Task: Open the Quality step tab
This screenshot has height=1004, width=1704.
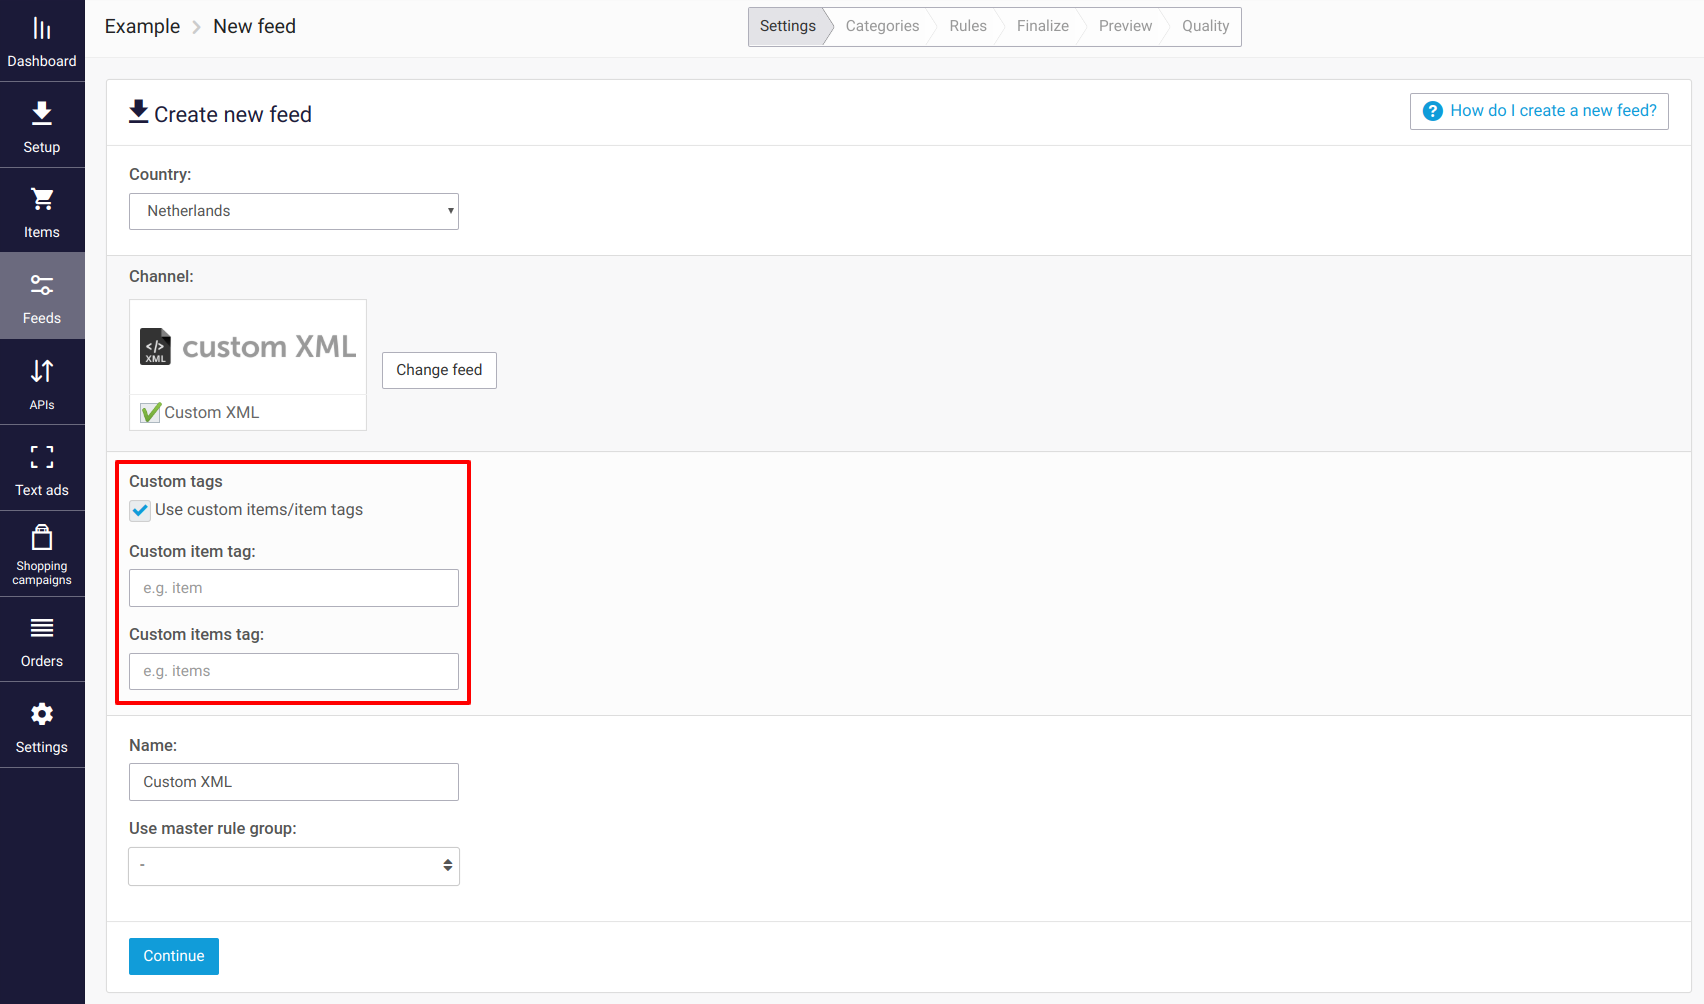Action: 1205,26
